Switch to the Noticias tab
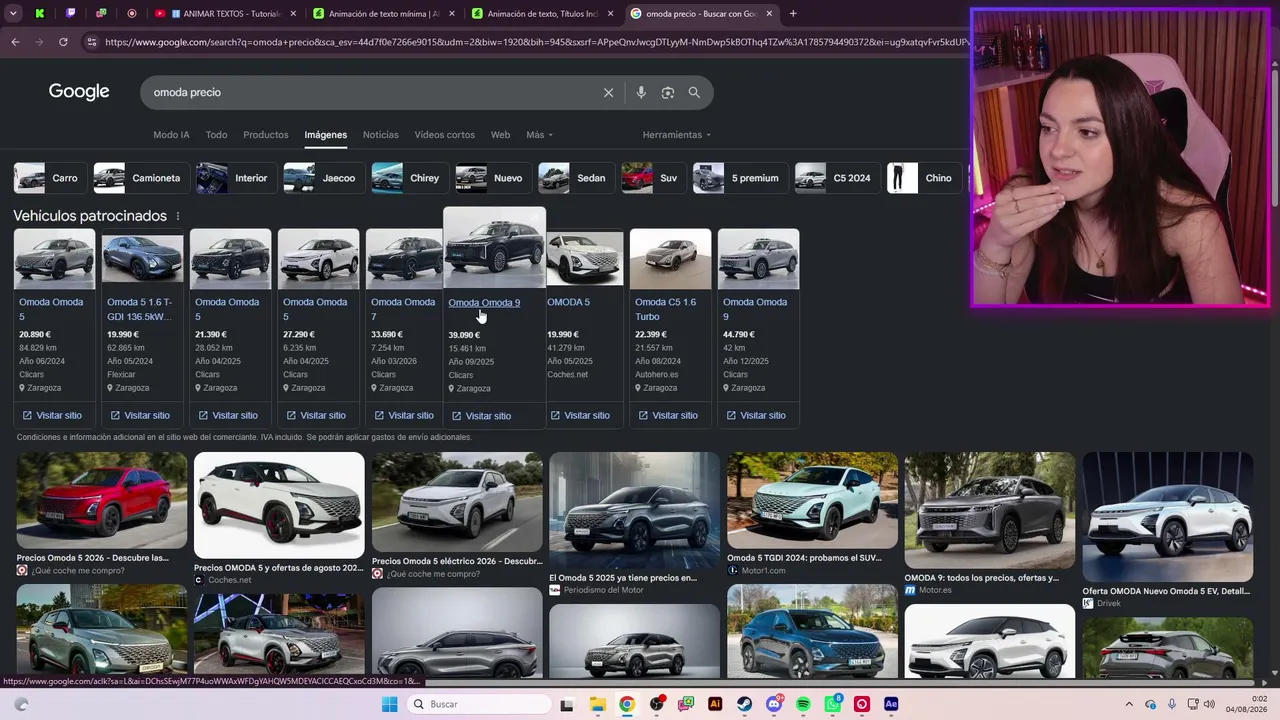Viewport: 1280px width, 720px height. click(x=380, y=135)
